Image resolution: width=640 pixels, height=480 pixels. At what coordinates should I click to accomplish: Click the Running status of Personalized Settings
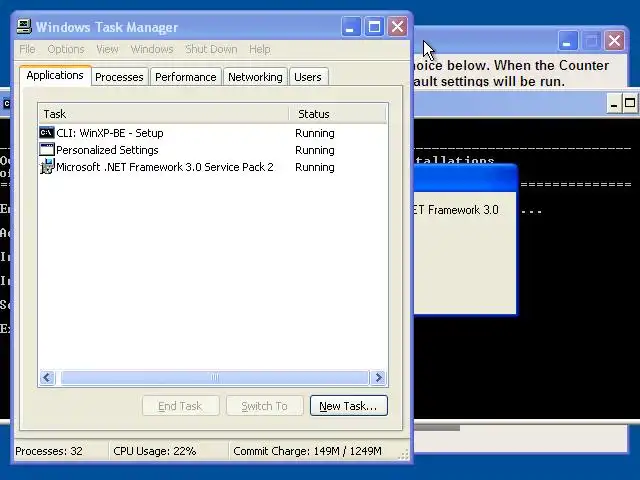315,150
